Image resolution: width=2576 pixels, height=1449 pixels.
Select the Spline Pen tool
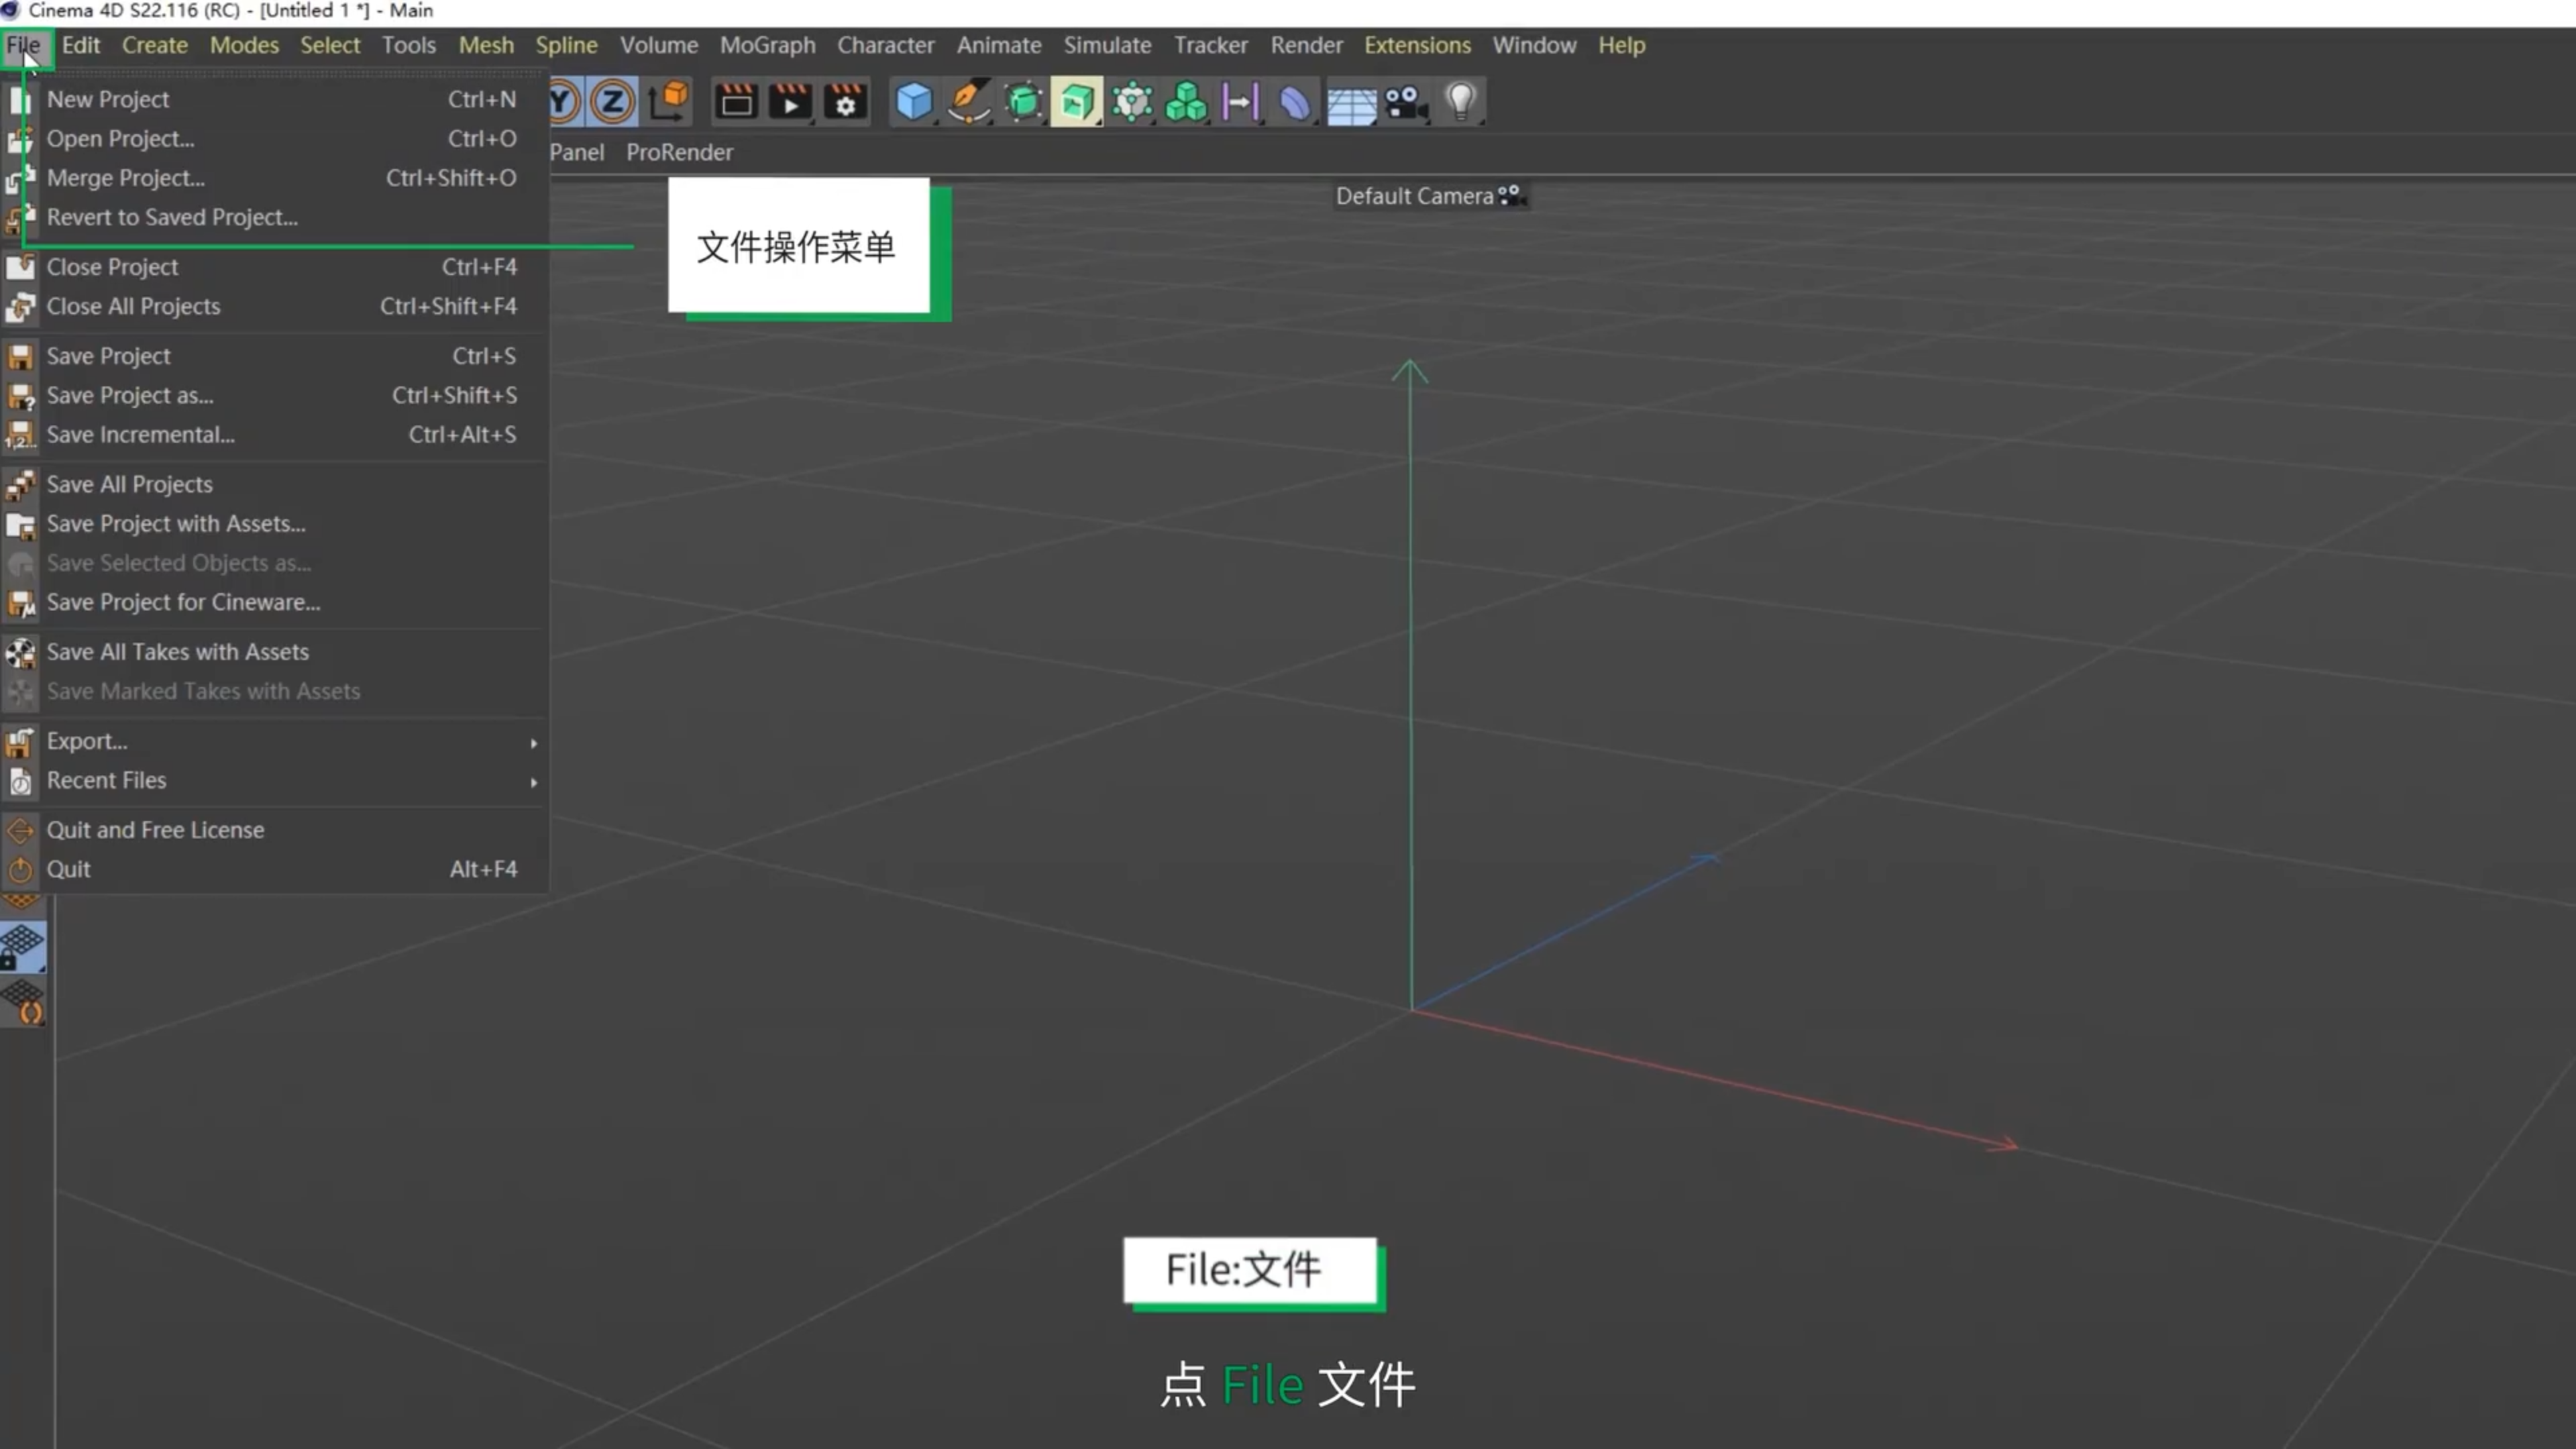tap(968, 102)
